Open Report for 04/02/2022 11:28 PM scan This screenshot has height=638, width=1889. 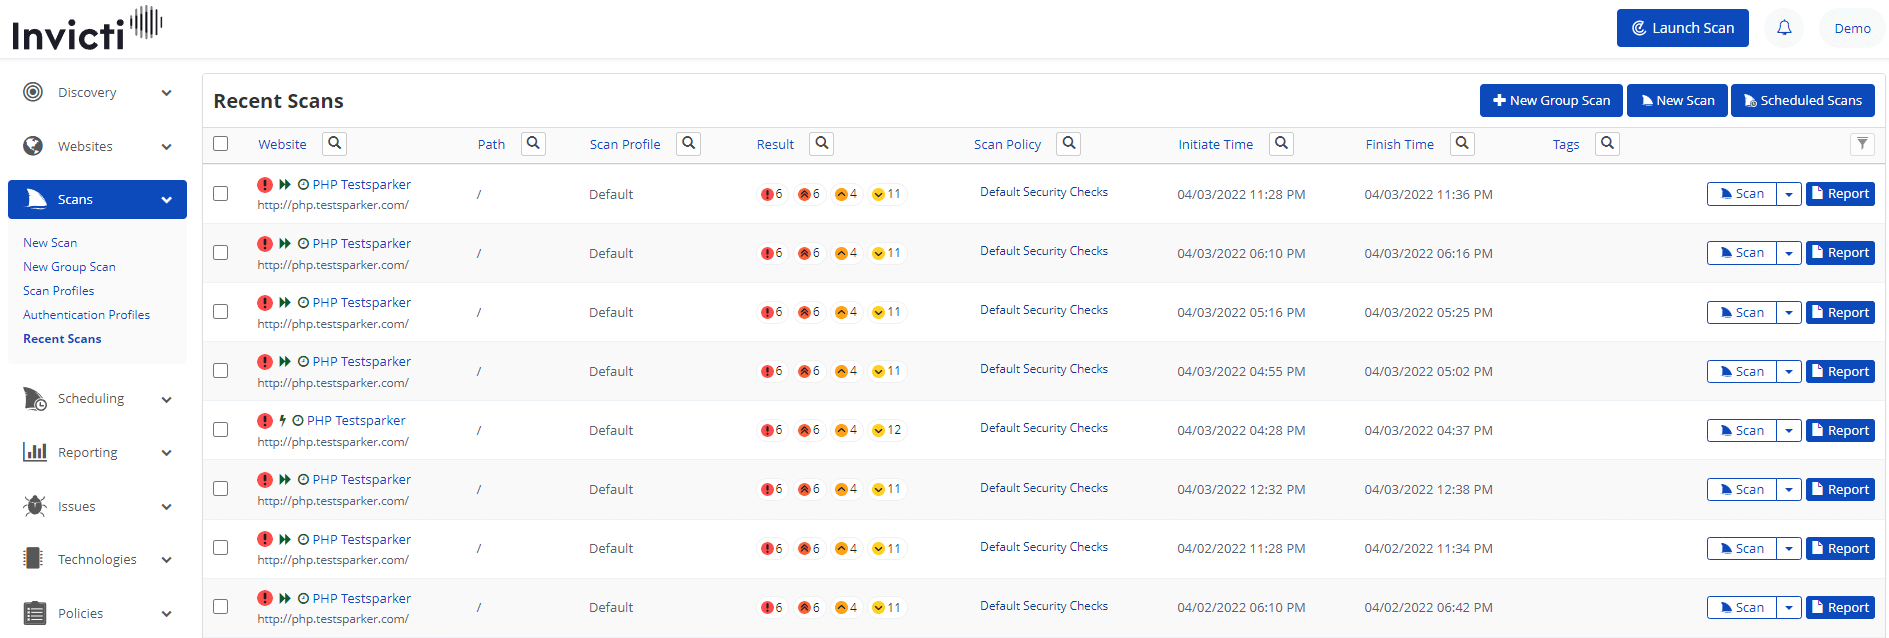[1840, 548]
